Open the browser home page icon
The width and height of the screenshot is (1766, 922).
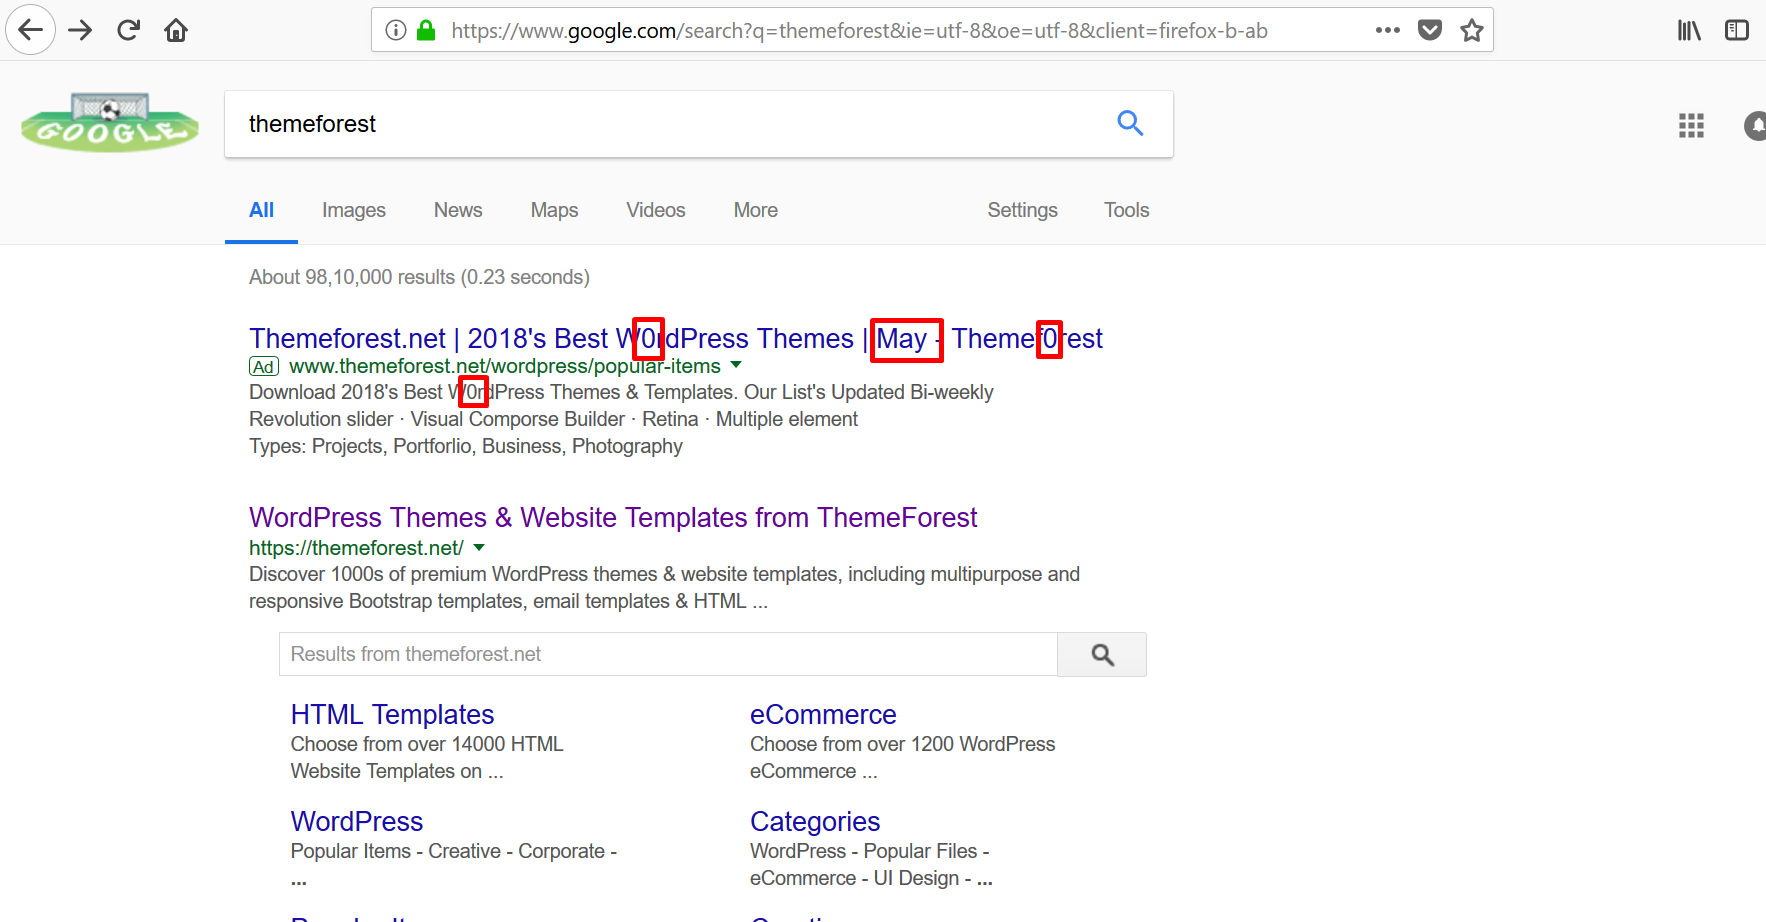(176, 30)
